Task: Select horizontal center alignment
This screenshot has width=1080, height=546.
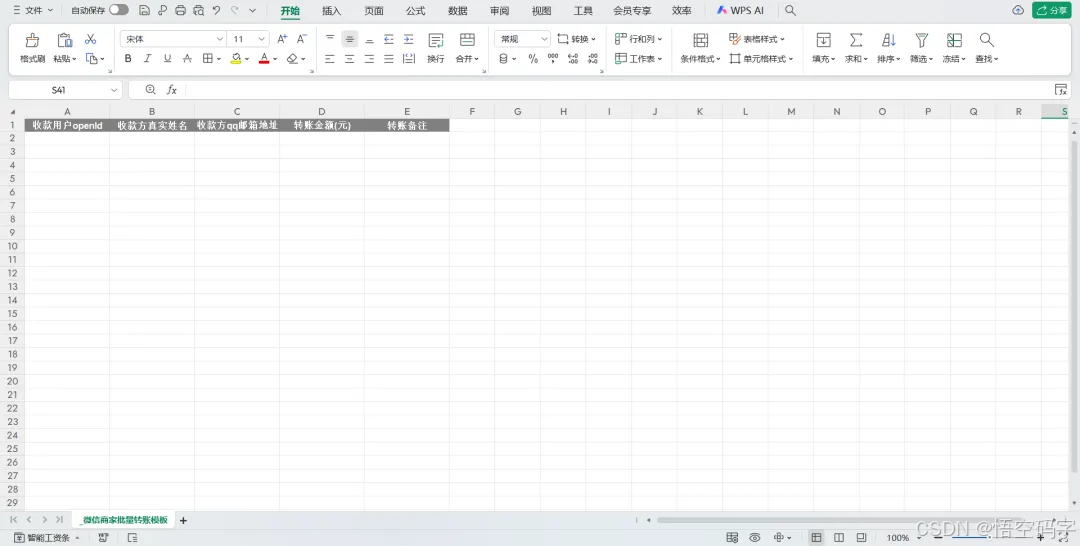Action: (349, 59)
